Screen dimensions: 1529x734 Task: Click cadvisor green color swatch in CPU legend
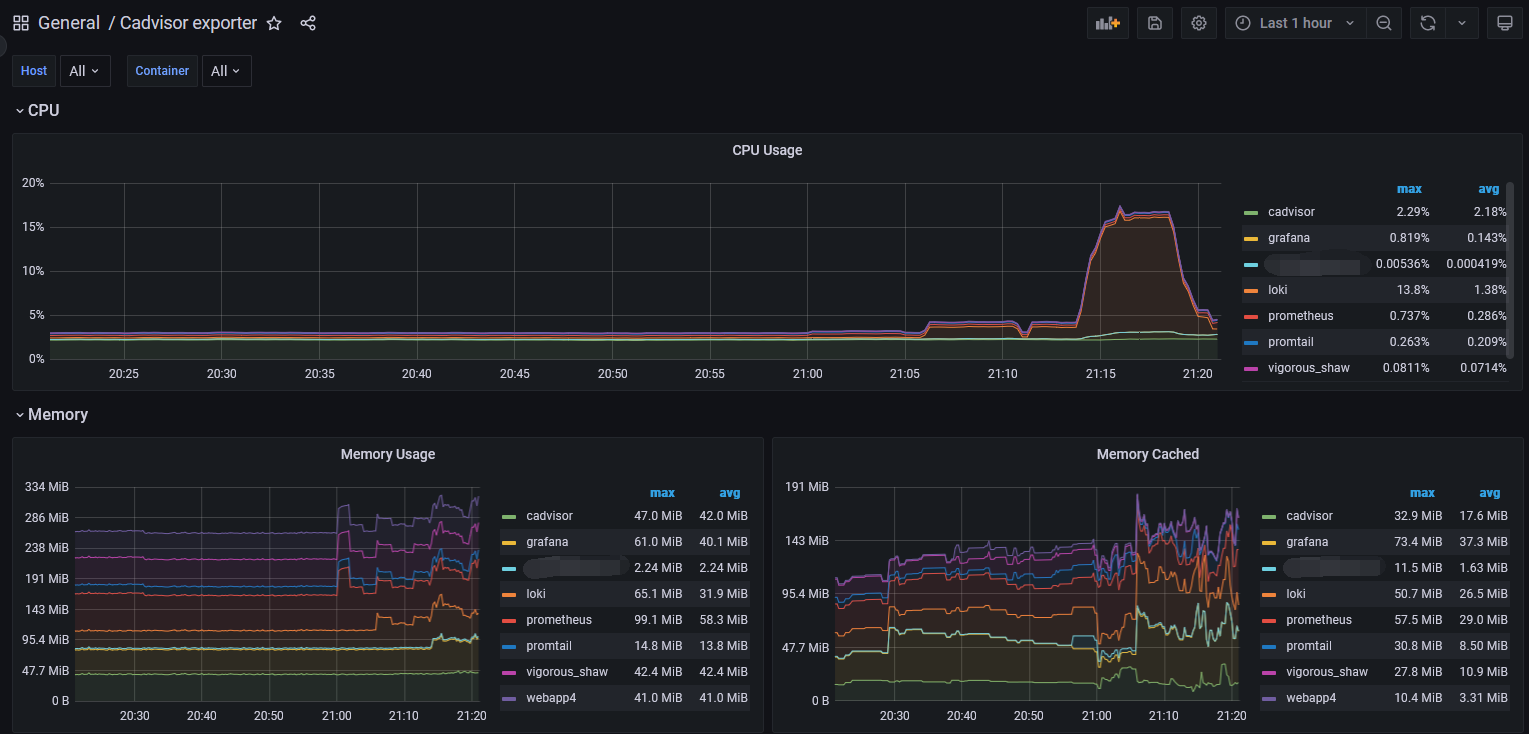[1250, 212]
